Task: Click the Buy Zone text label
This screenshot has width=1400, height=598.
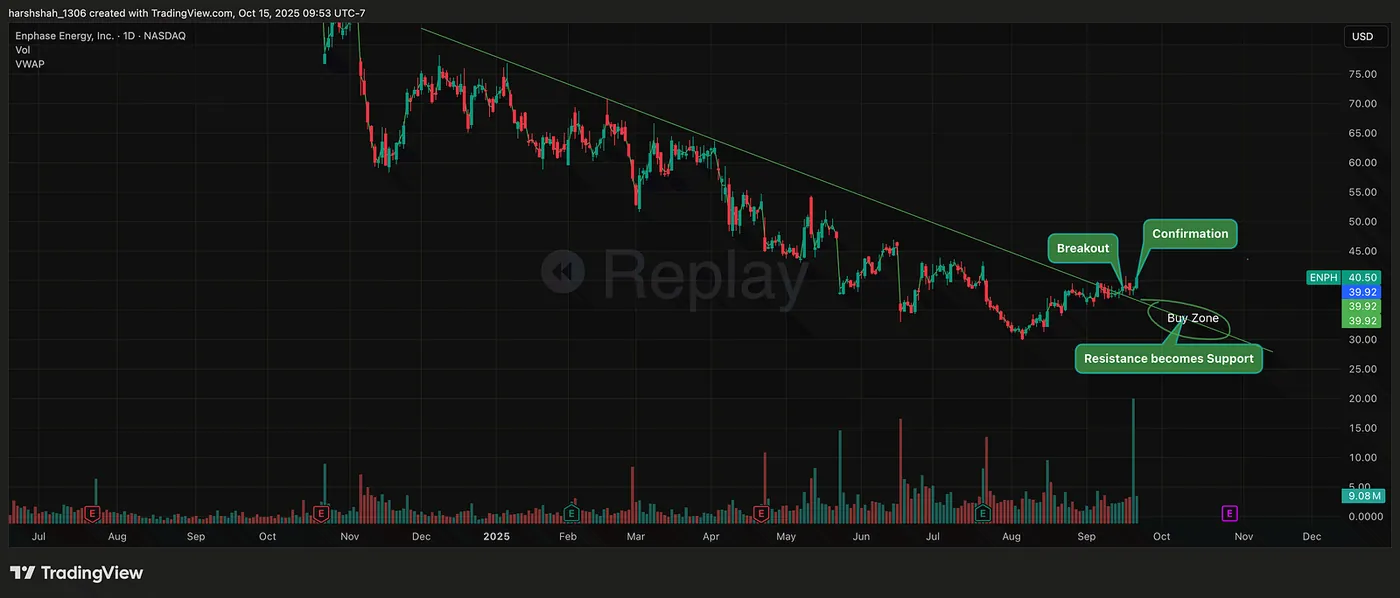Action: (1193, 318)
